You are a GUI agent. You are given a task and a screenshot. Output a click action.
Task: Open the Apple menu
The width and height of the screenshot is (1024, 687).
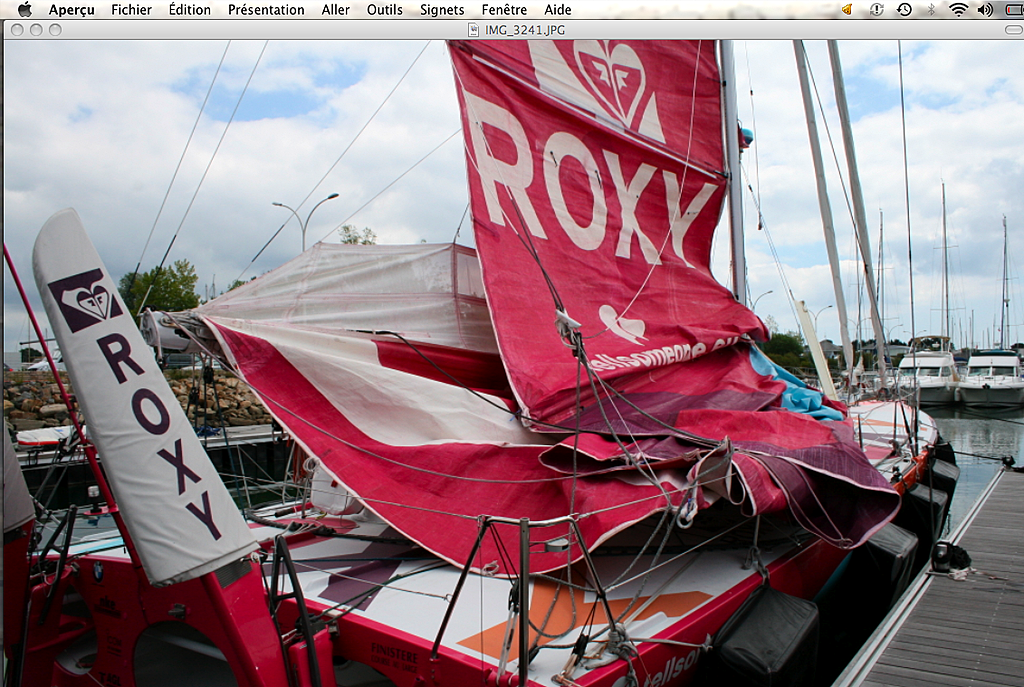pyautogui.click(x=24, y=9)
